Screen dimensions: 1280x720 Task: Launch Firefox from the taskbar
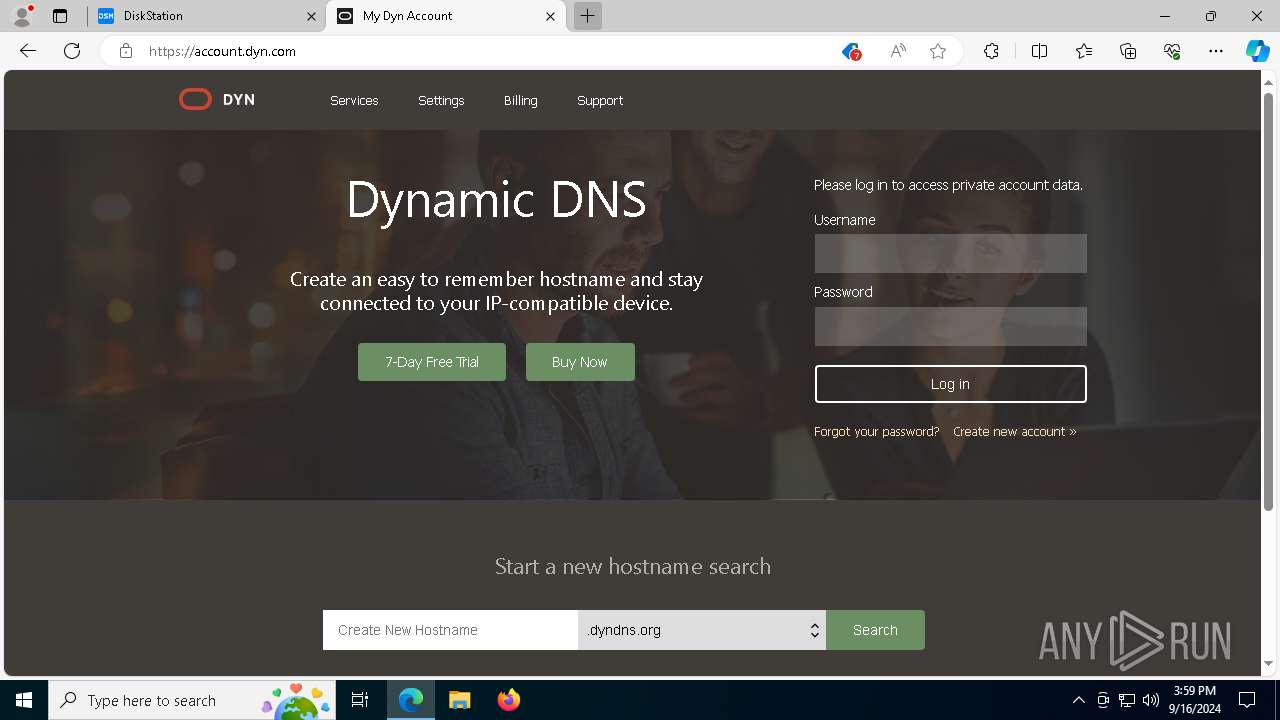coord(508,700)
